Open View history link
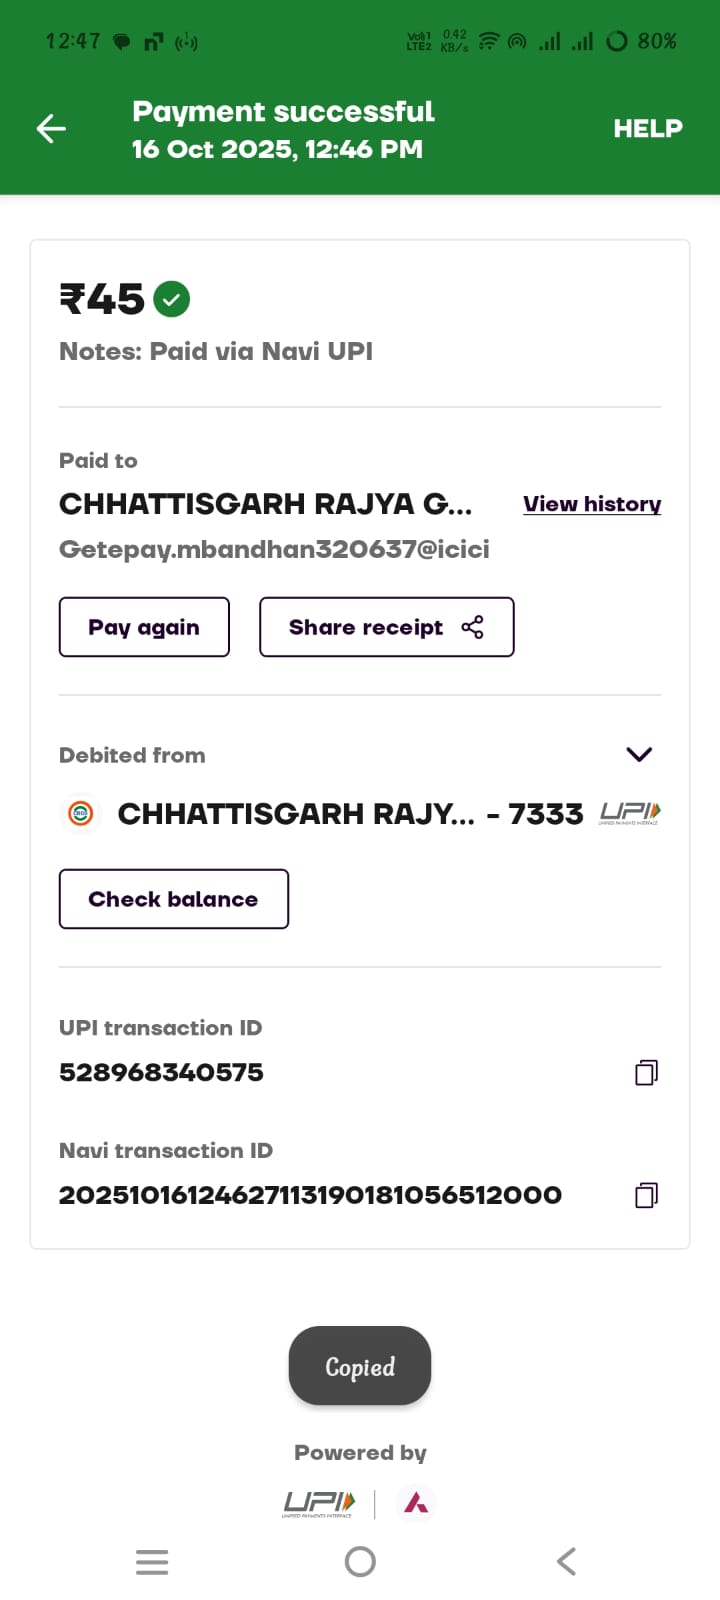 pyautogui.click(x=591, y=504)
